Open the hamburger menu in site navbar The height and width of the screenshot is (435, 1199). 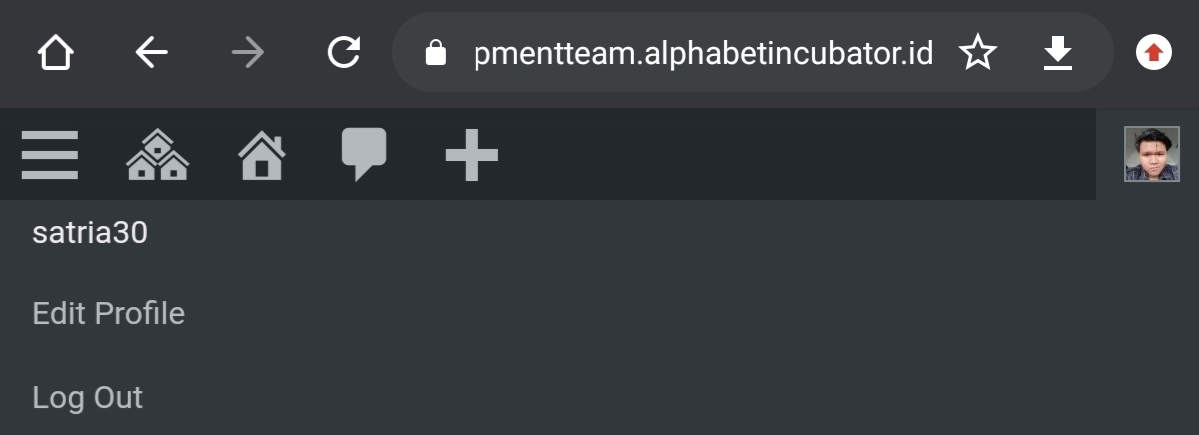[x=49, y=155]
